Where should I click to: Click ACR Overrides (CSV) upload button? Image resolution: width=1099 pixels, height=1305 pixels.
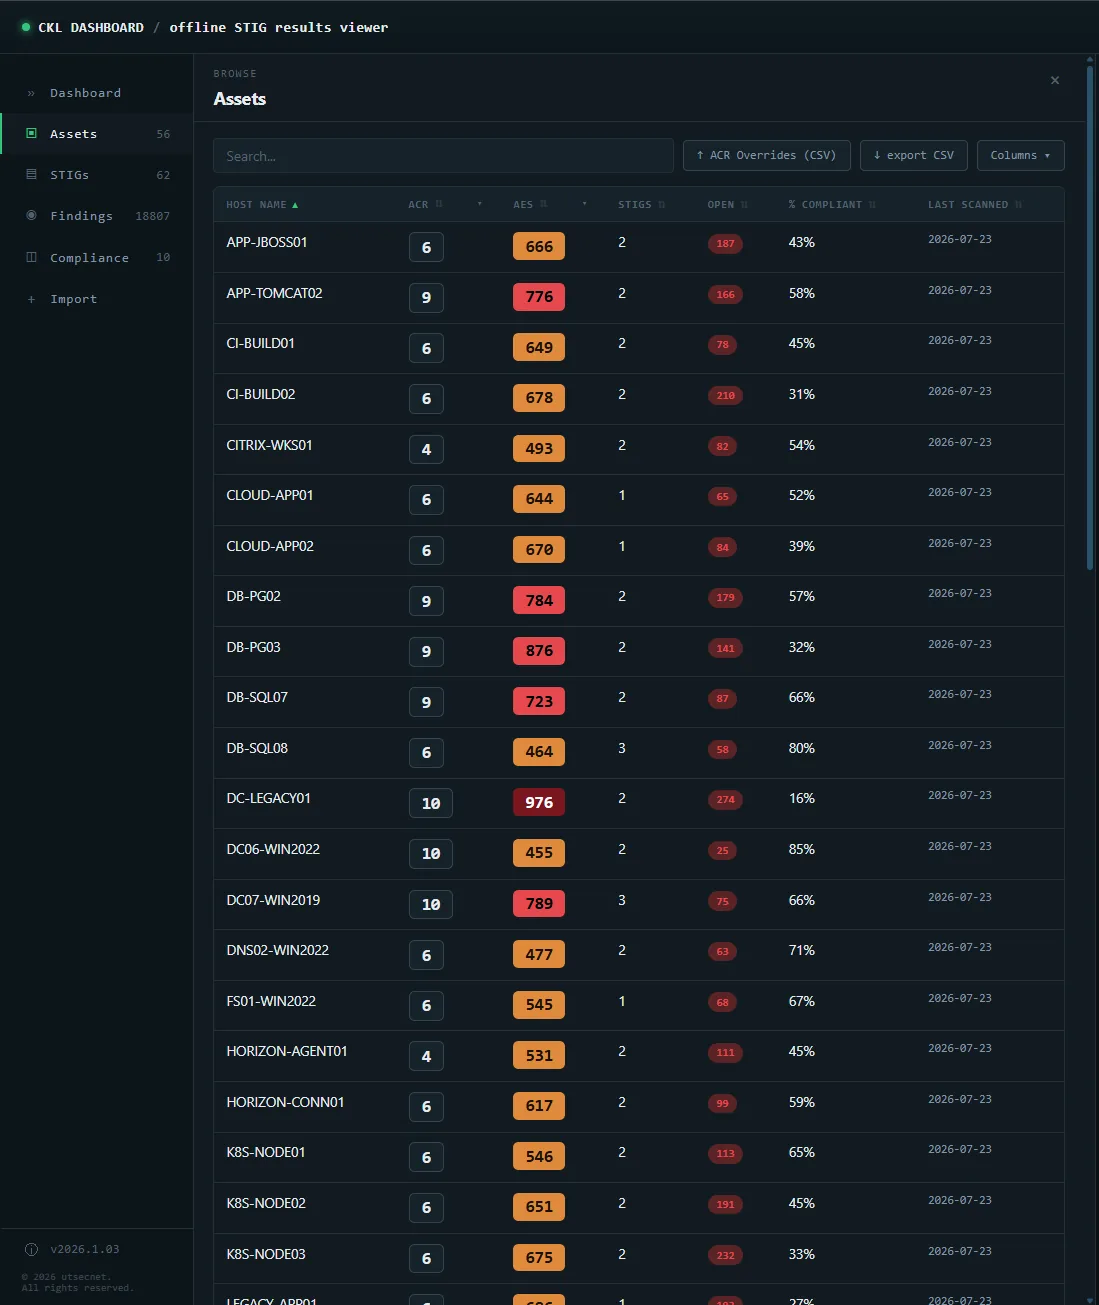click(767, 155)
